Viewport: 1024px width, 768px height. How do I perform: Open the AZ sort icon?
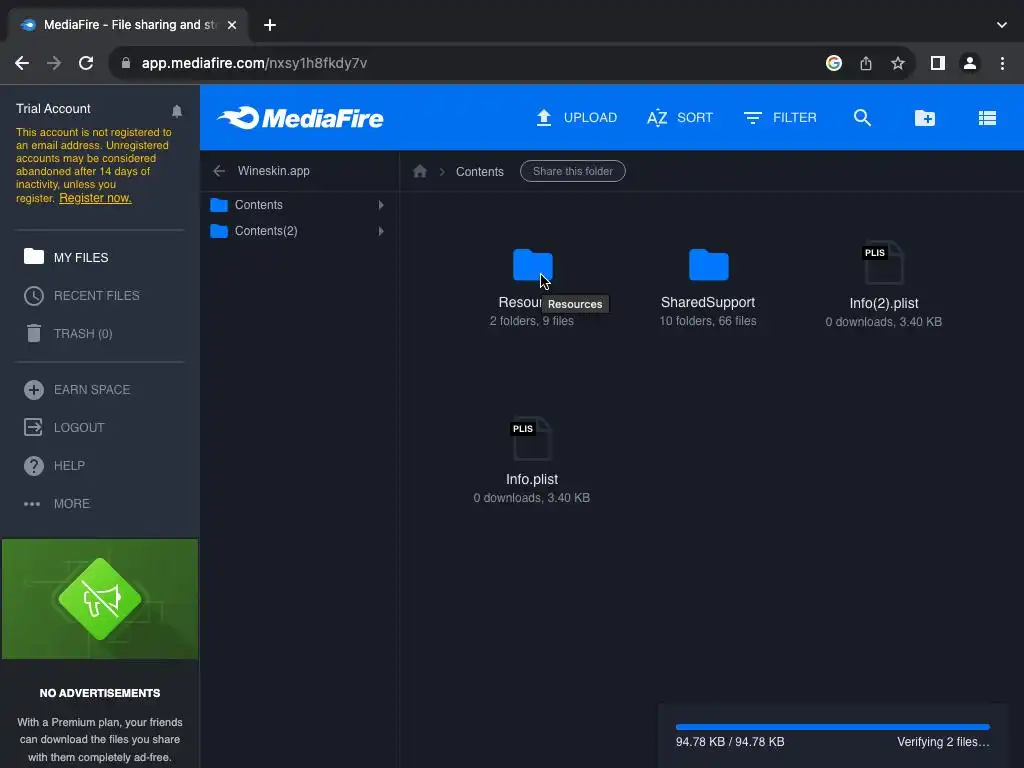pos(657,118)
